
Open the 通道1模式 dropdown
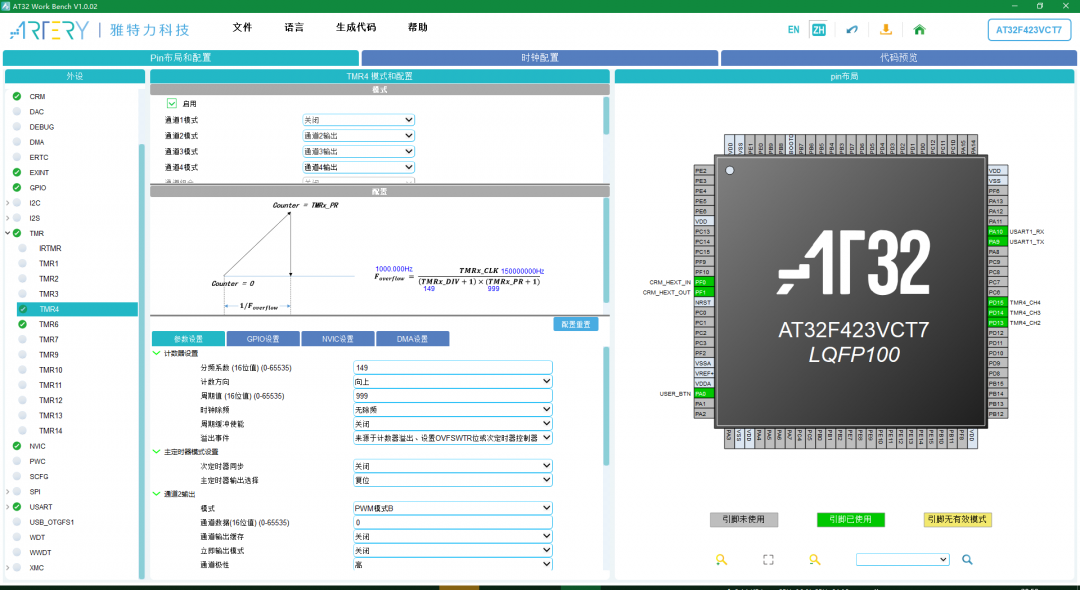(358, 120)
